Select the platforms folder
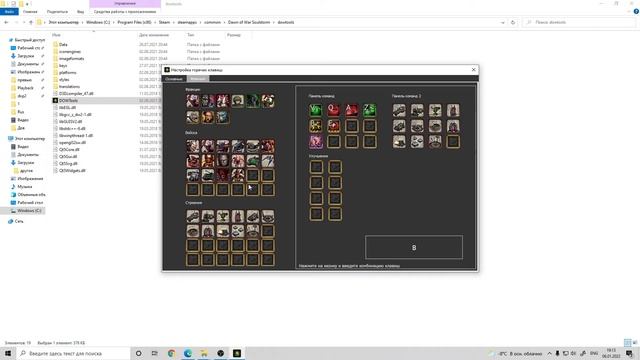 click(67, 73)
